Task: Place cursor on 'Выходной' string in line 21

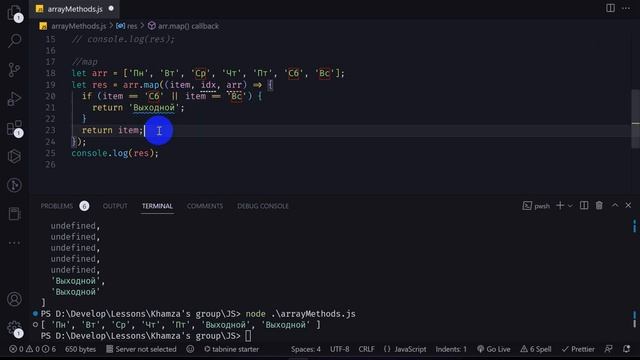Action: 154,108
